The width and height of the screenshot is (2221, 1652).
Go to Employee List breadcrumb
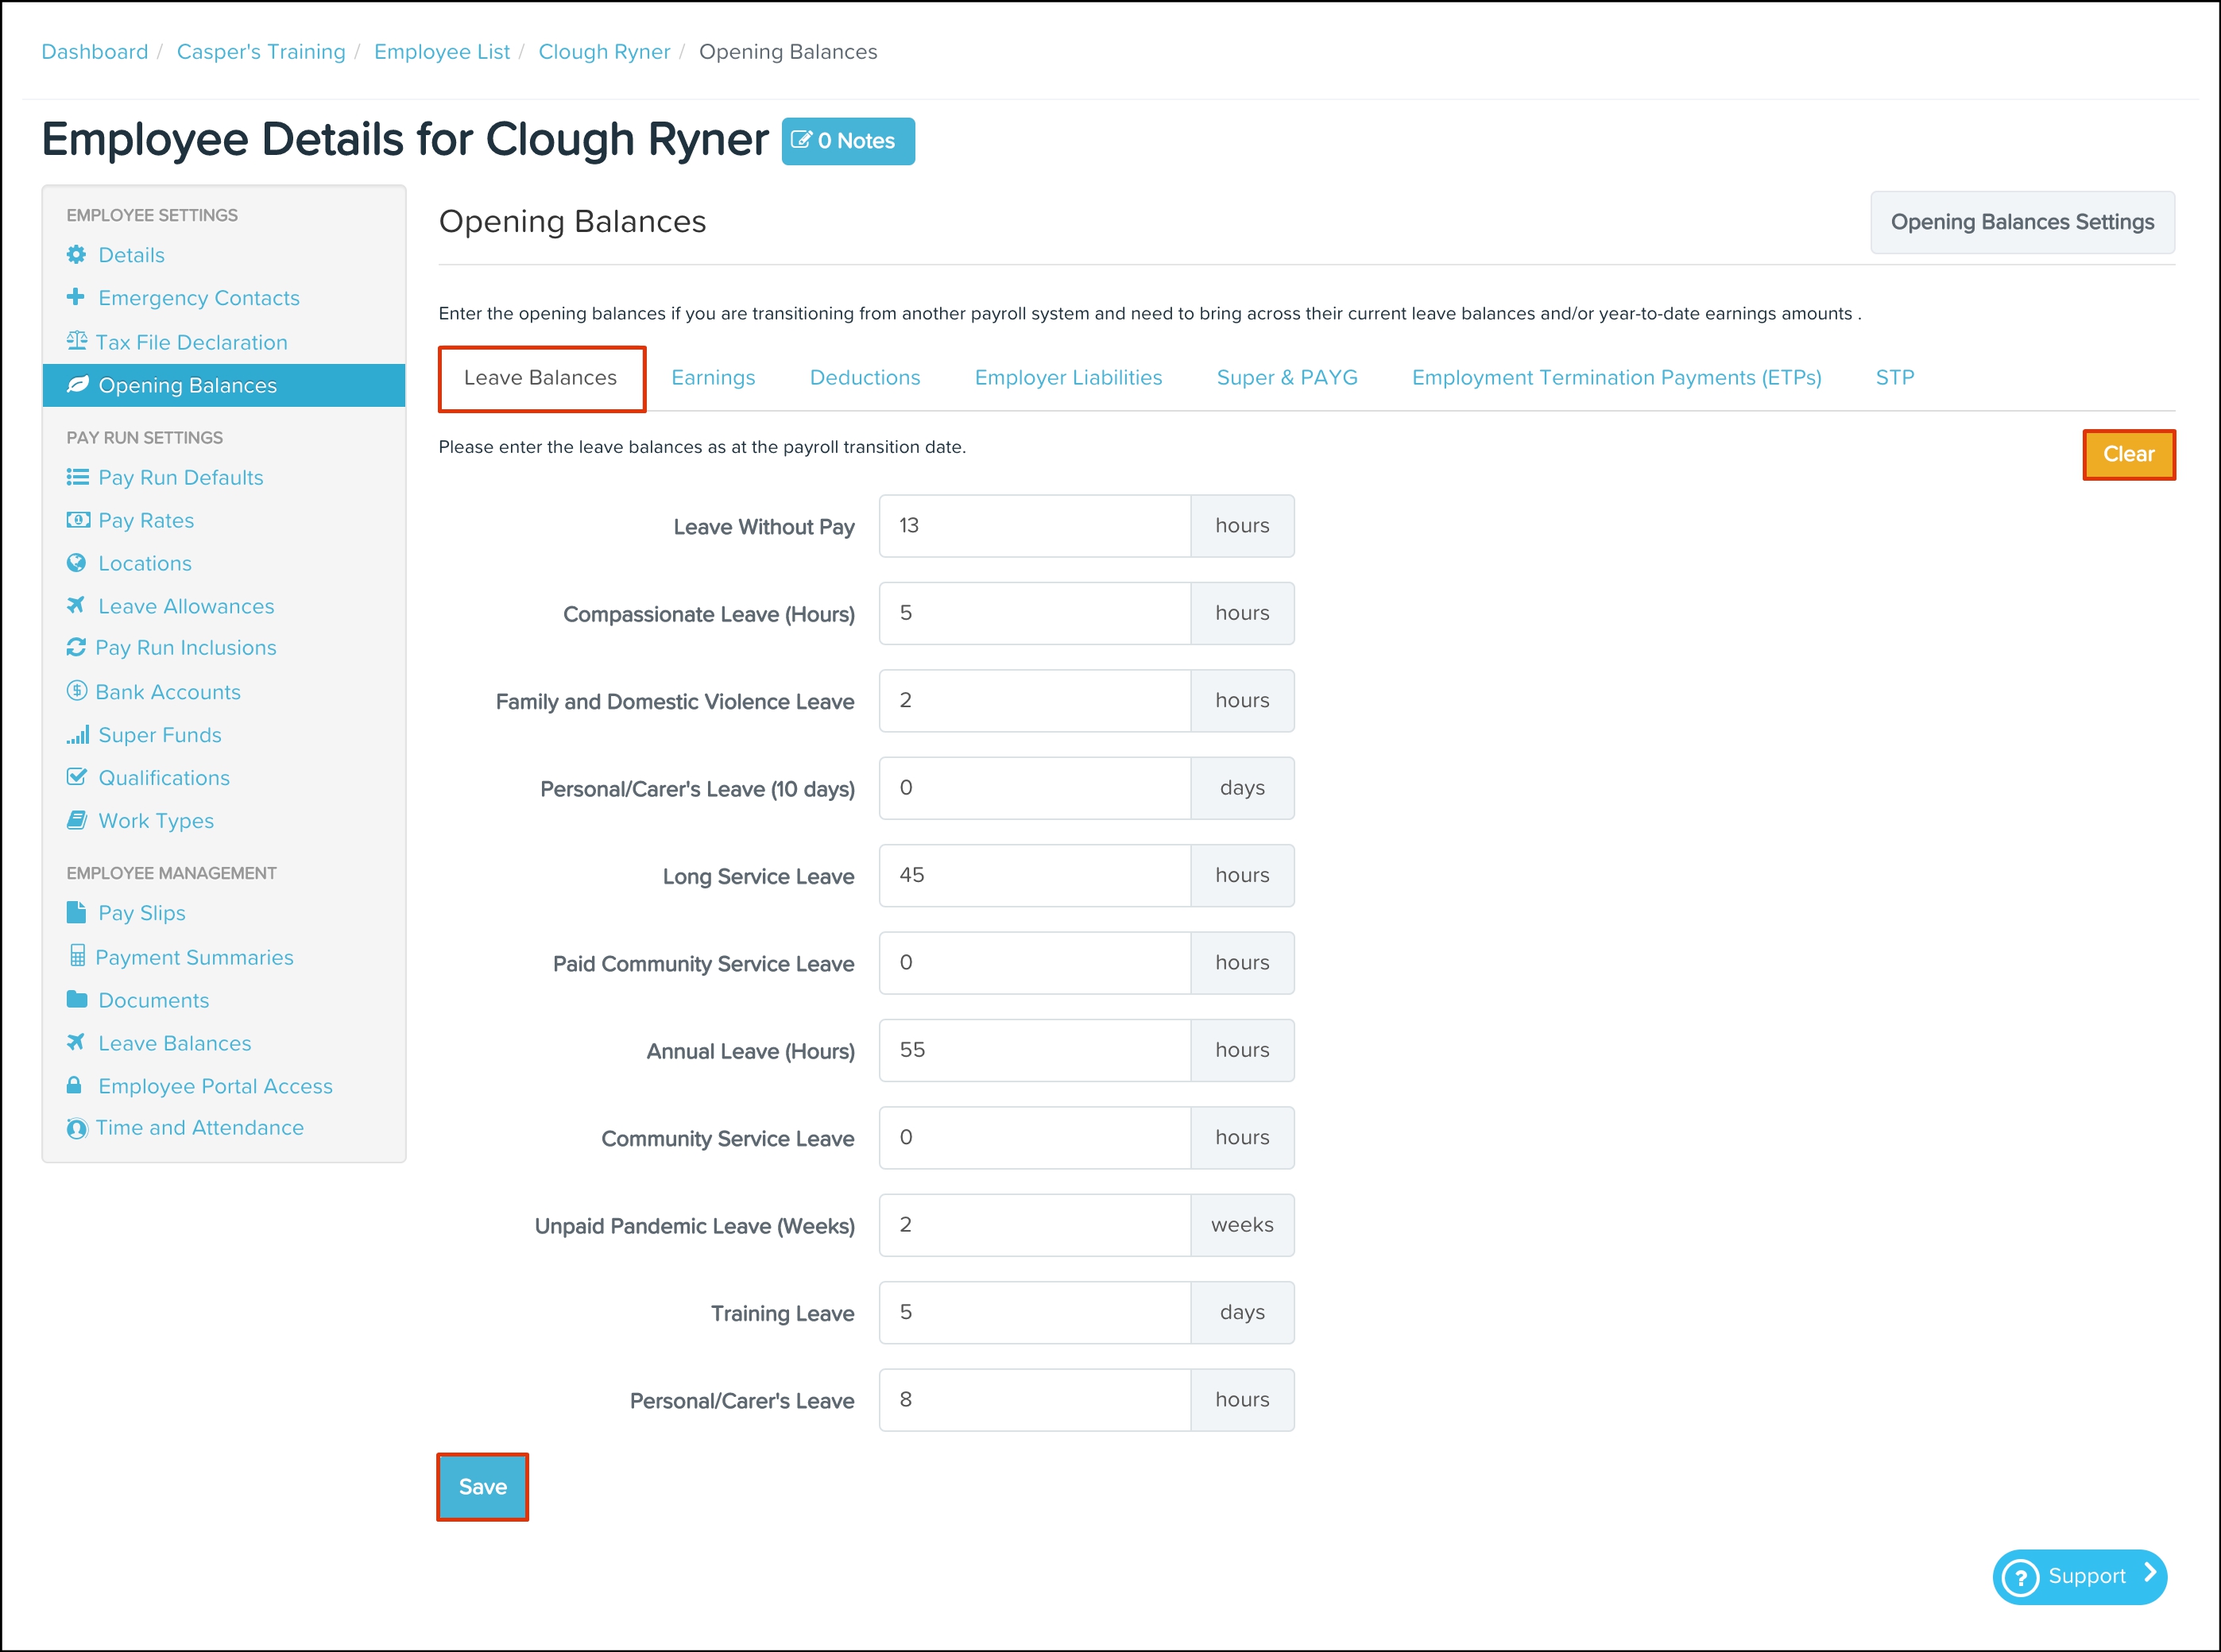pos(441,52)
